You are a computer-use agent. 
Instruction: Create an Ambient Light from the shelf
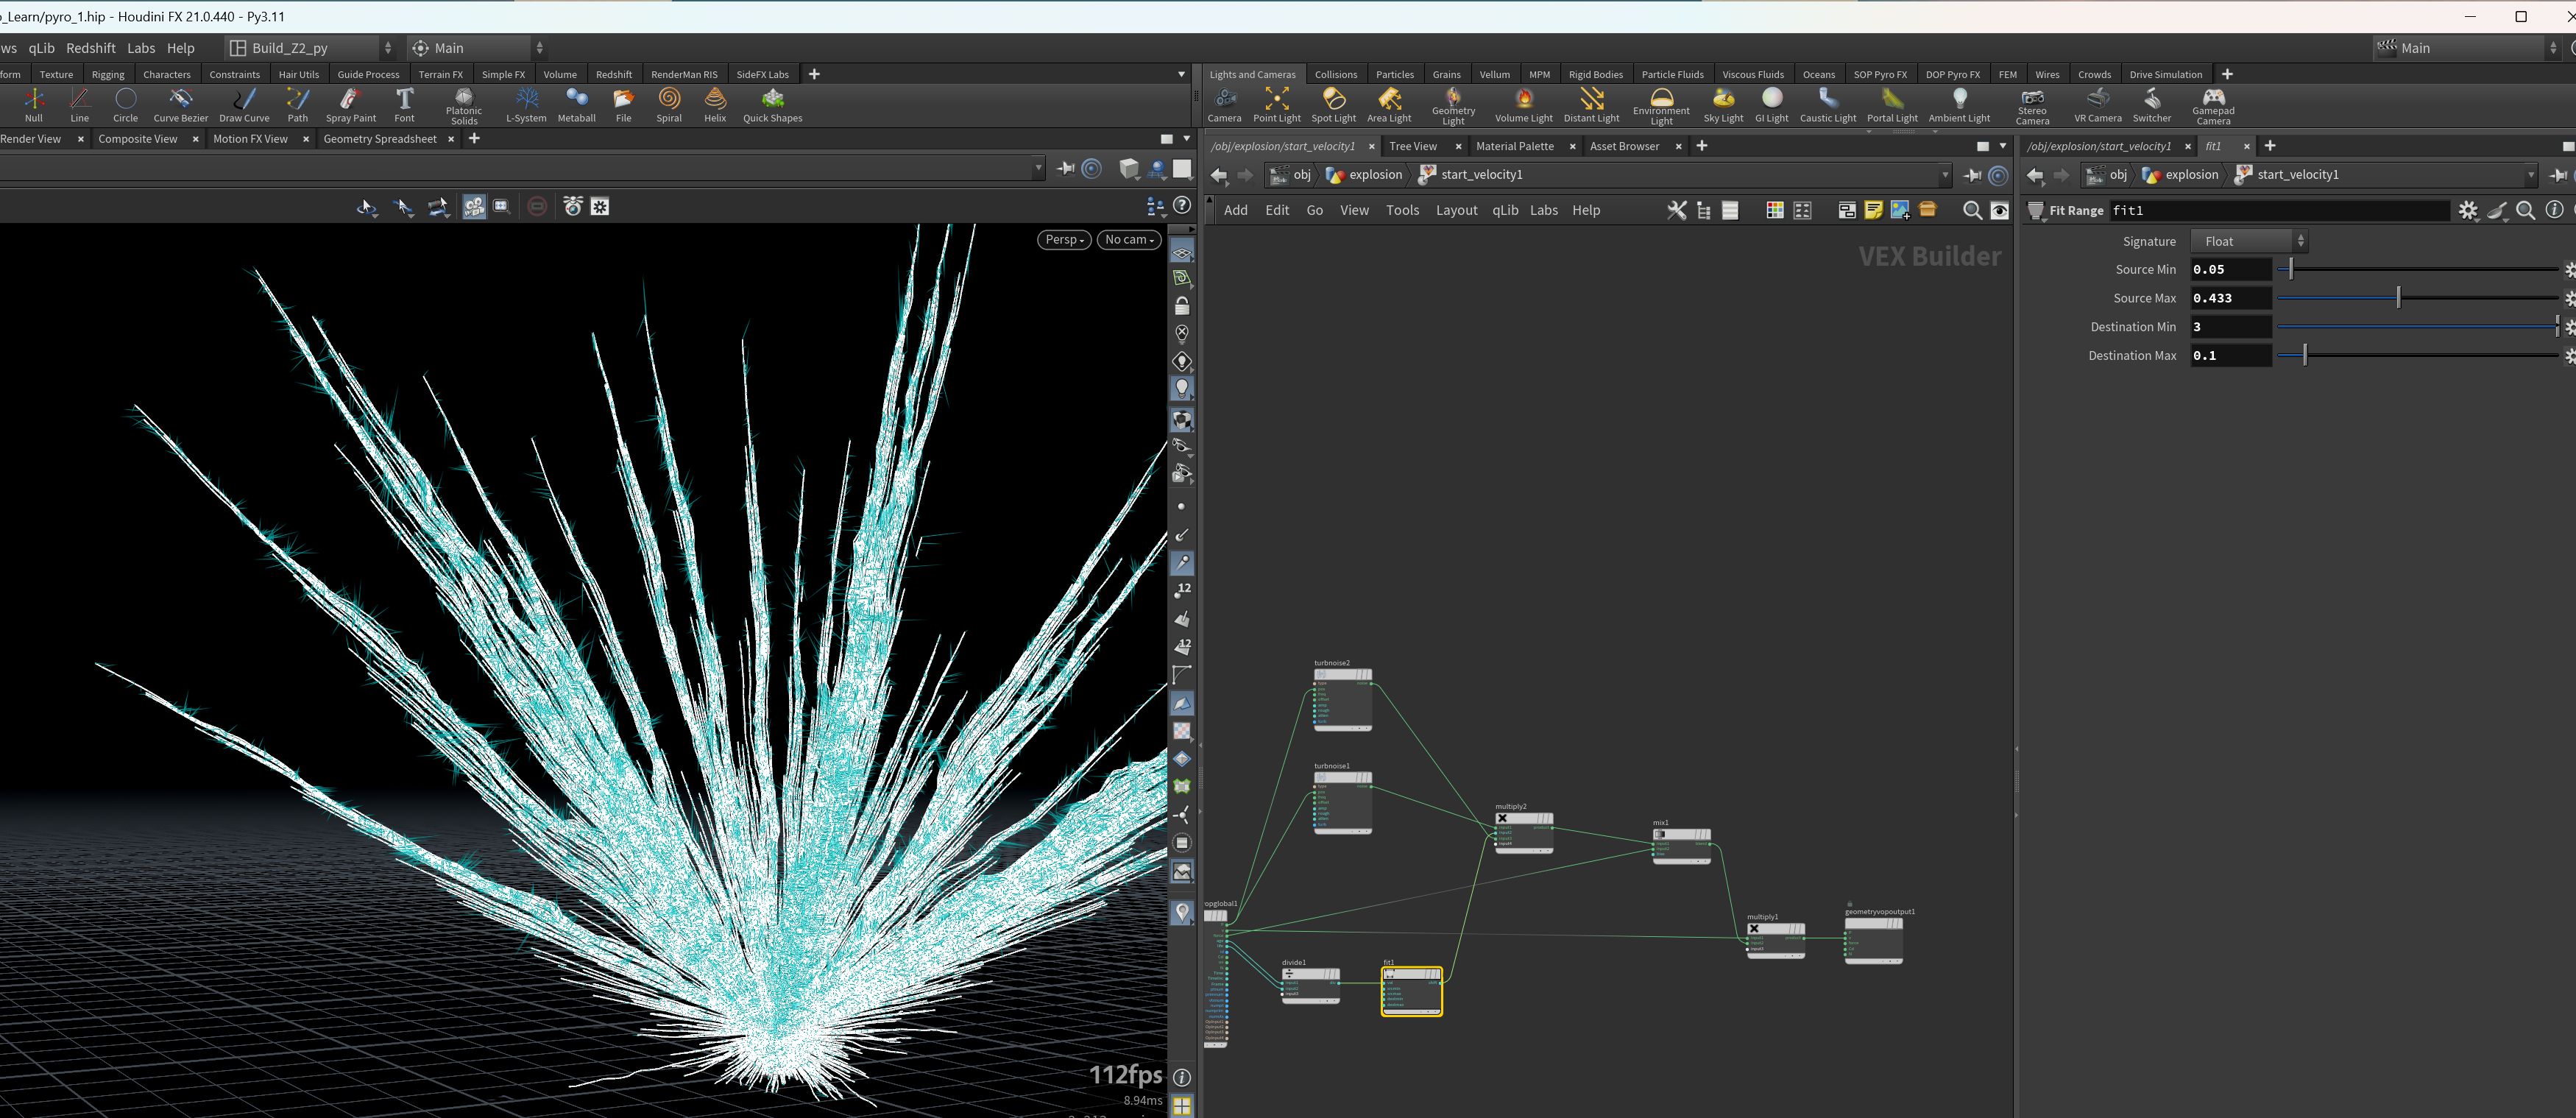coord(1959,104)
